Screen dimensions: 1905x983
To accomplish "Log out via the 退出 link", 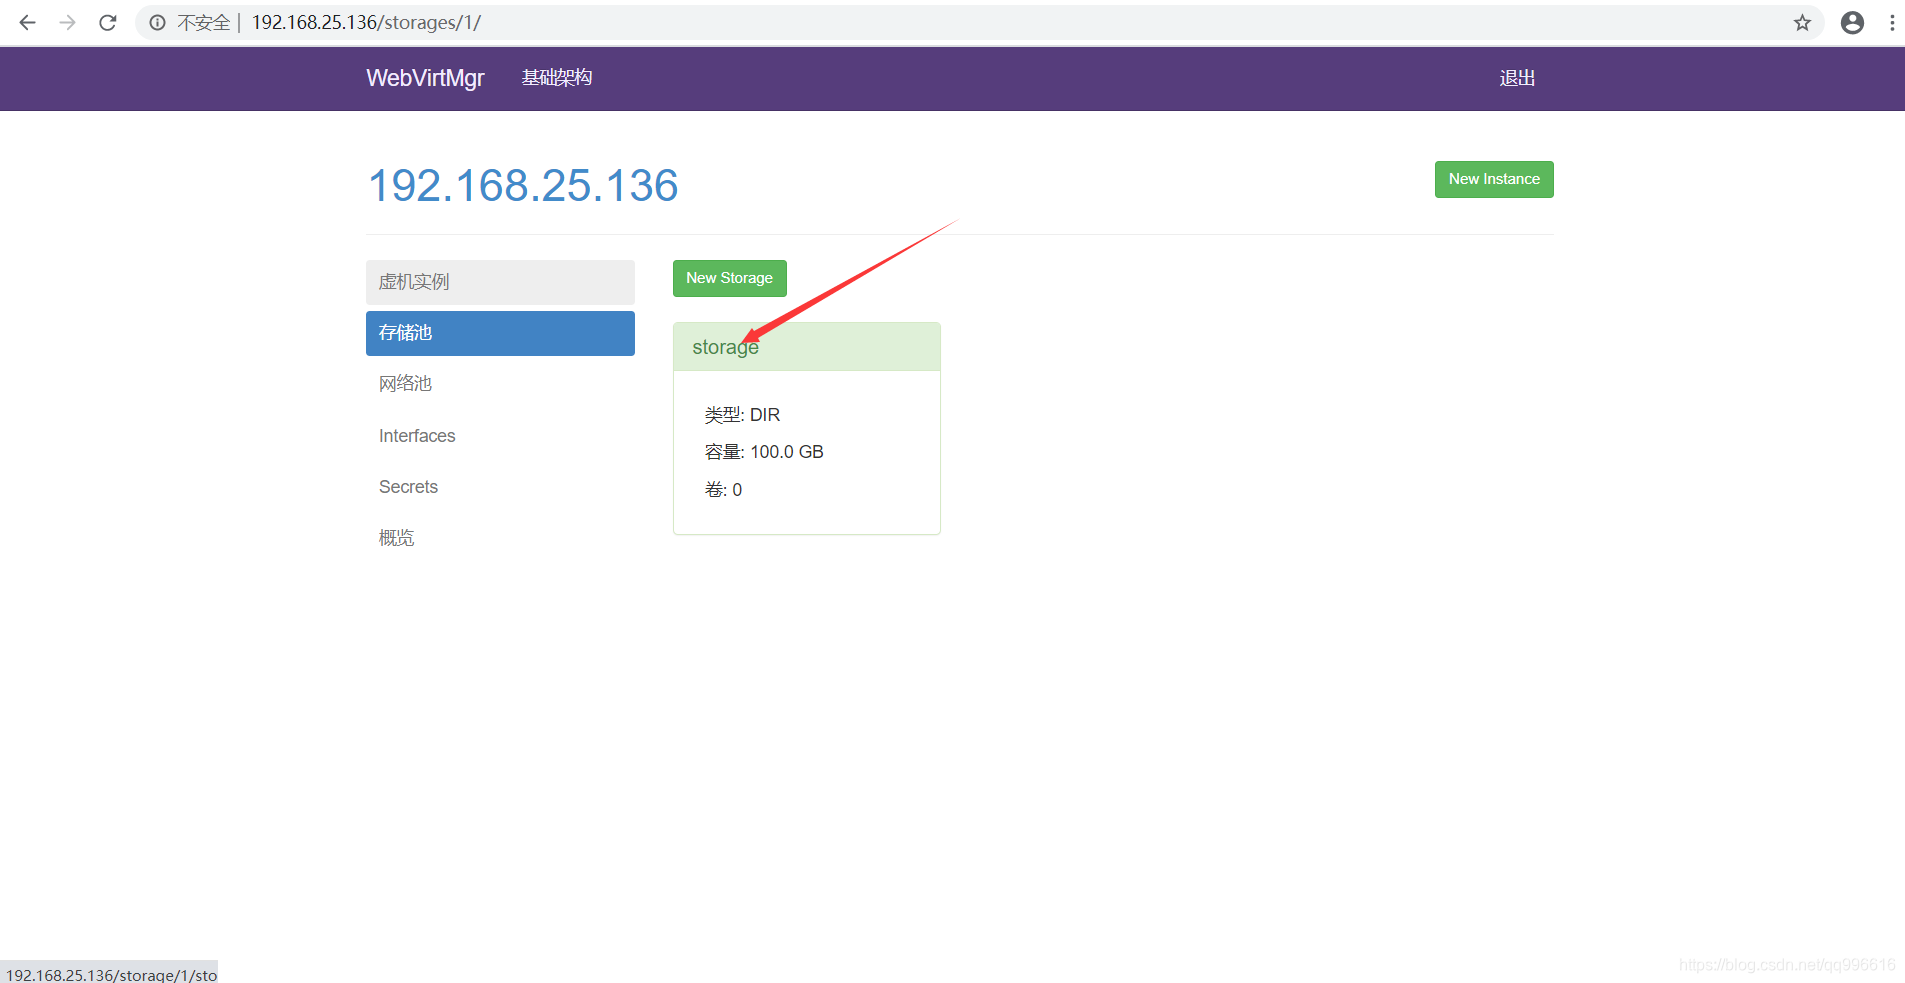I will click(x=1517, y=78).
